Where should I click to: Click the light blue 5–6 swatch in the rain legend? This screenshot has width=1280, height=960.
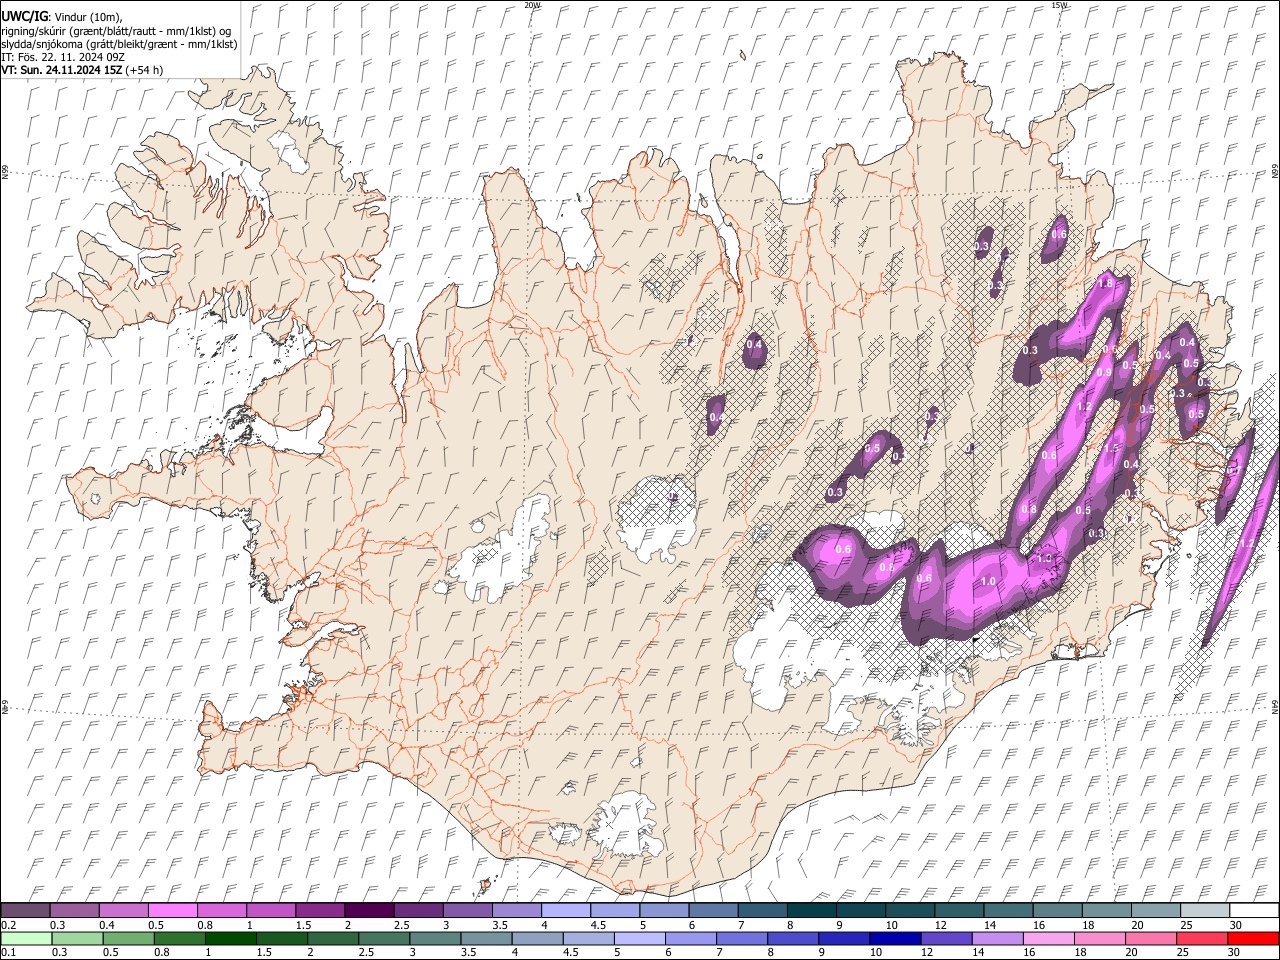[x=639, y=938]
